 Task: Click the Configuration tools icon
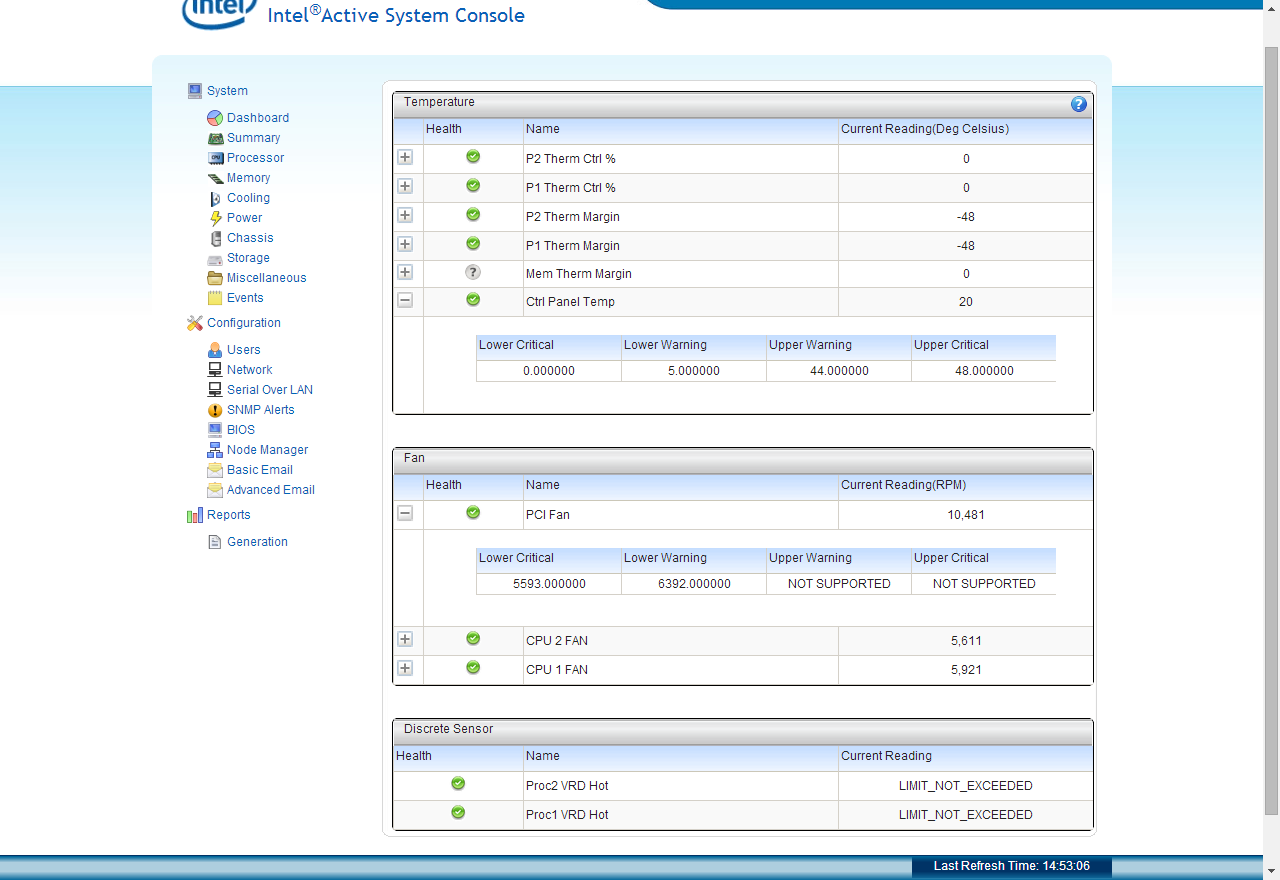coord(195,323)
